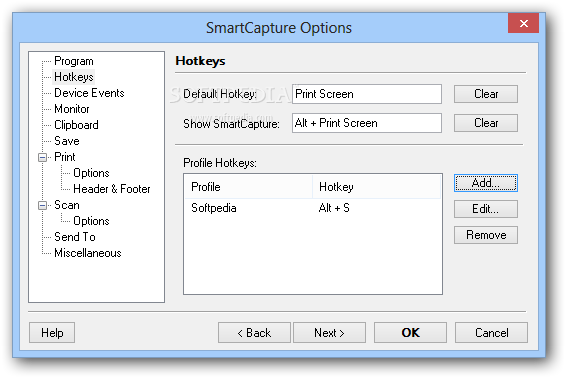This screenshot has height=378, width=566.
Task: Select Header & Footer settings
Action: click(x=112, y=189)
